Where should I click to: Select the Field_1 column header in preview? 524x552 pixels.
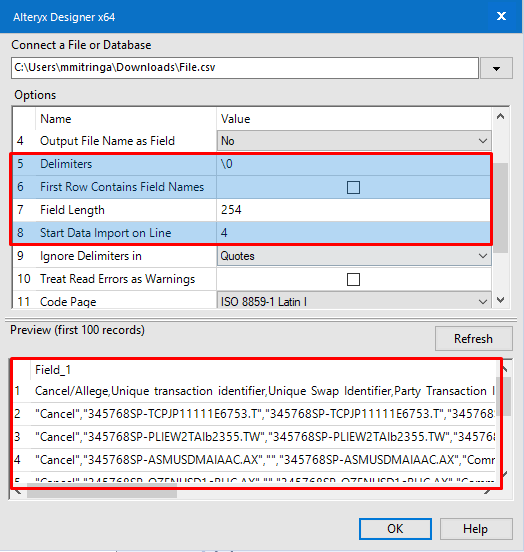tap(53, 370)
